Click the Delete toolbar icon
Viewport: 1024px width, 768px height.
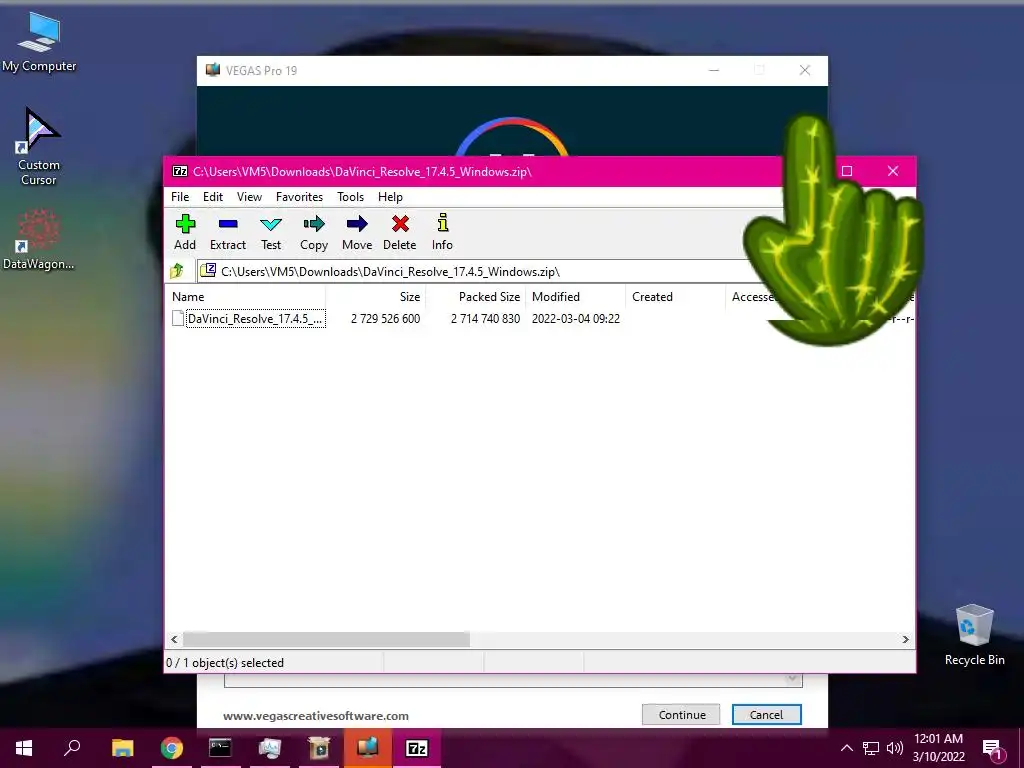click(400, 232)
